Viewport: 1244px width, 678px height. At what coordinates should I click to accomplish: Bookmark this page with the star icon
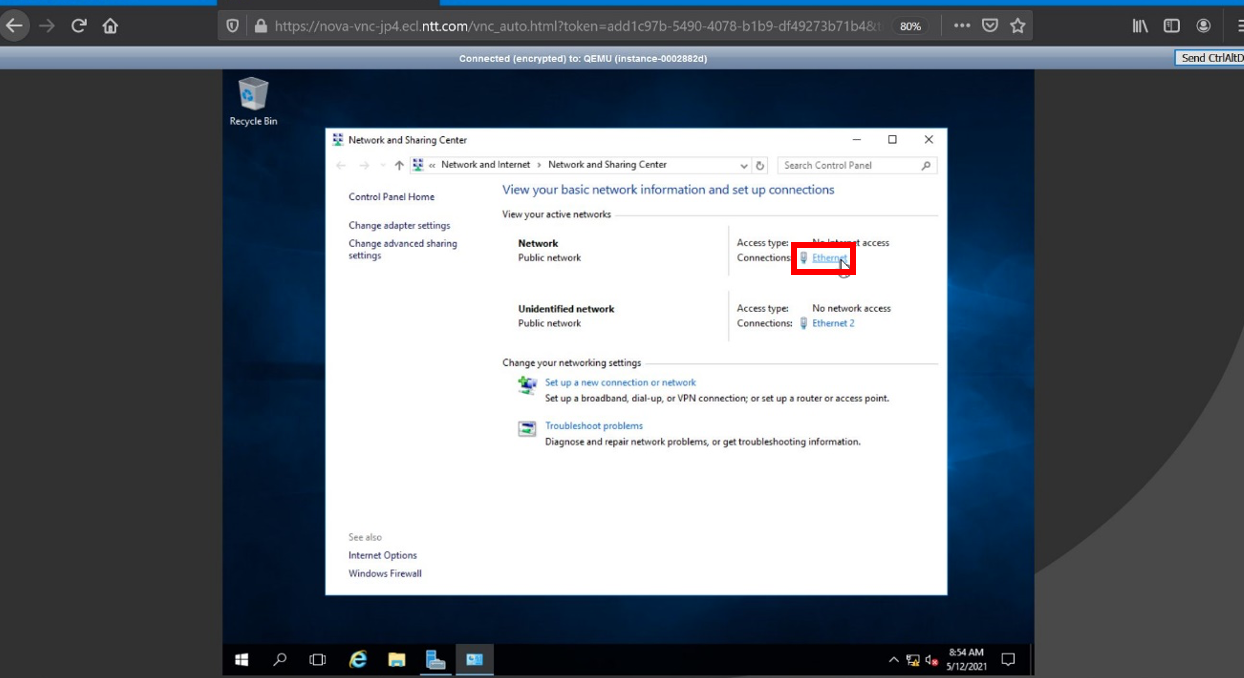(x=1018, y=26)
